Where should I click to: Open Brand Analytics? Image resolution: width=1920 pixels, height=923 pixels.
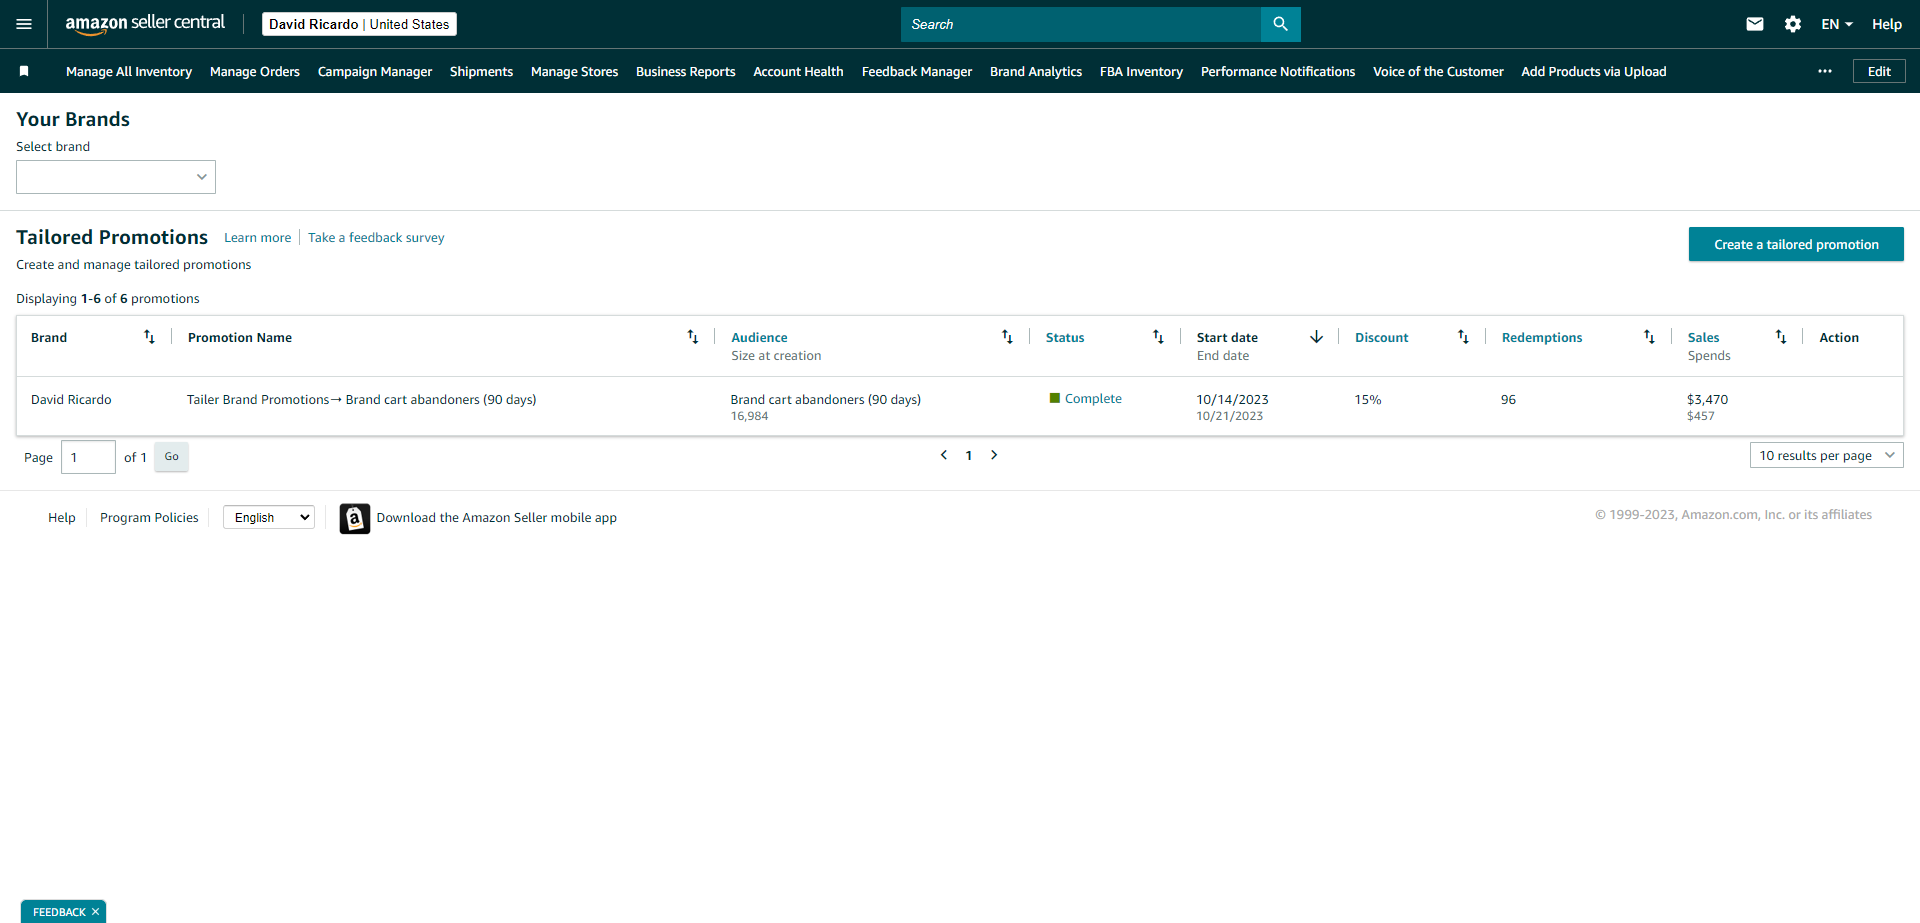1036,71
